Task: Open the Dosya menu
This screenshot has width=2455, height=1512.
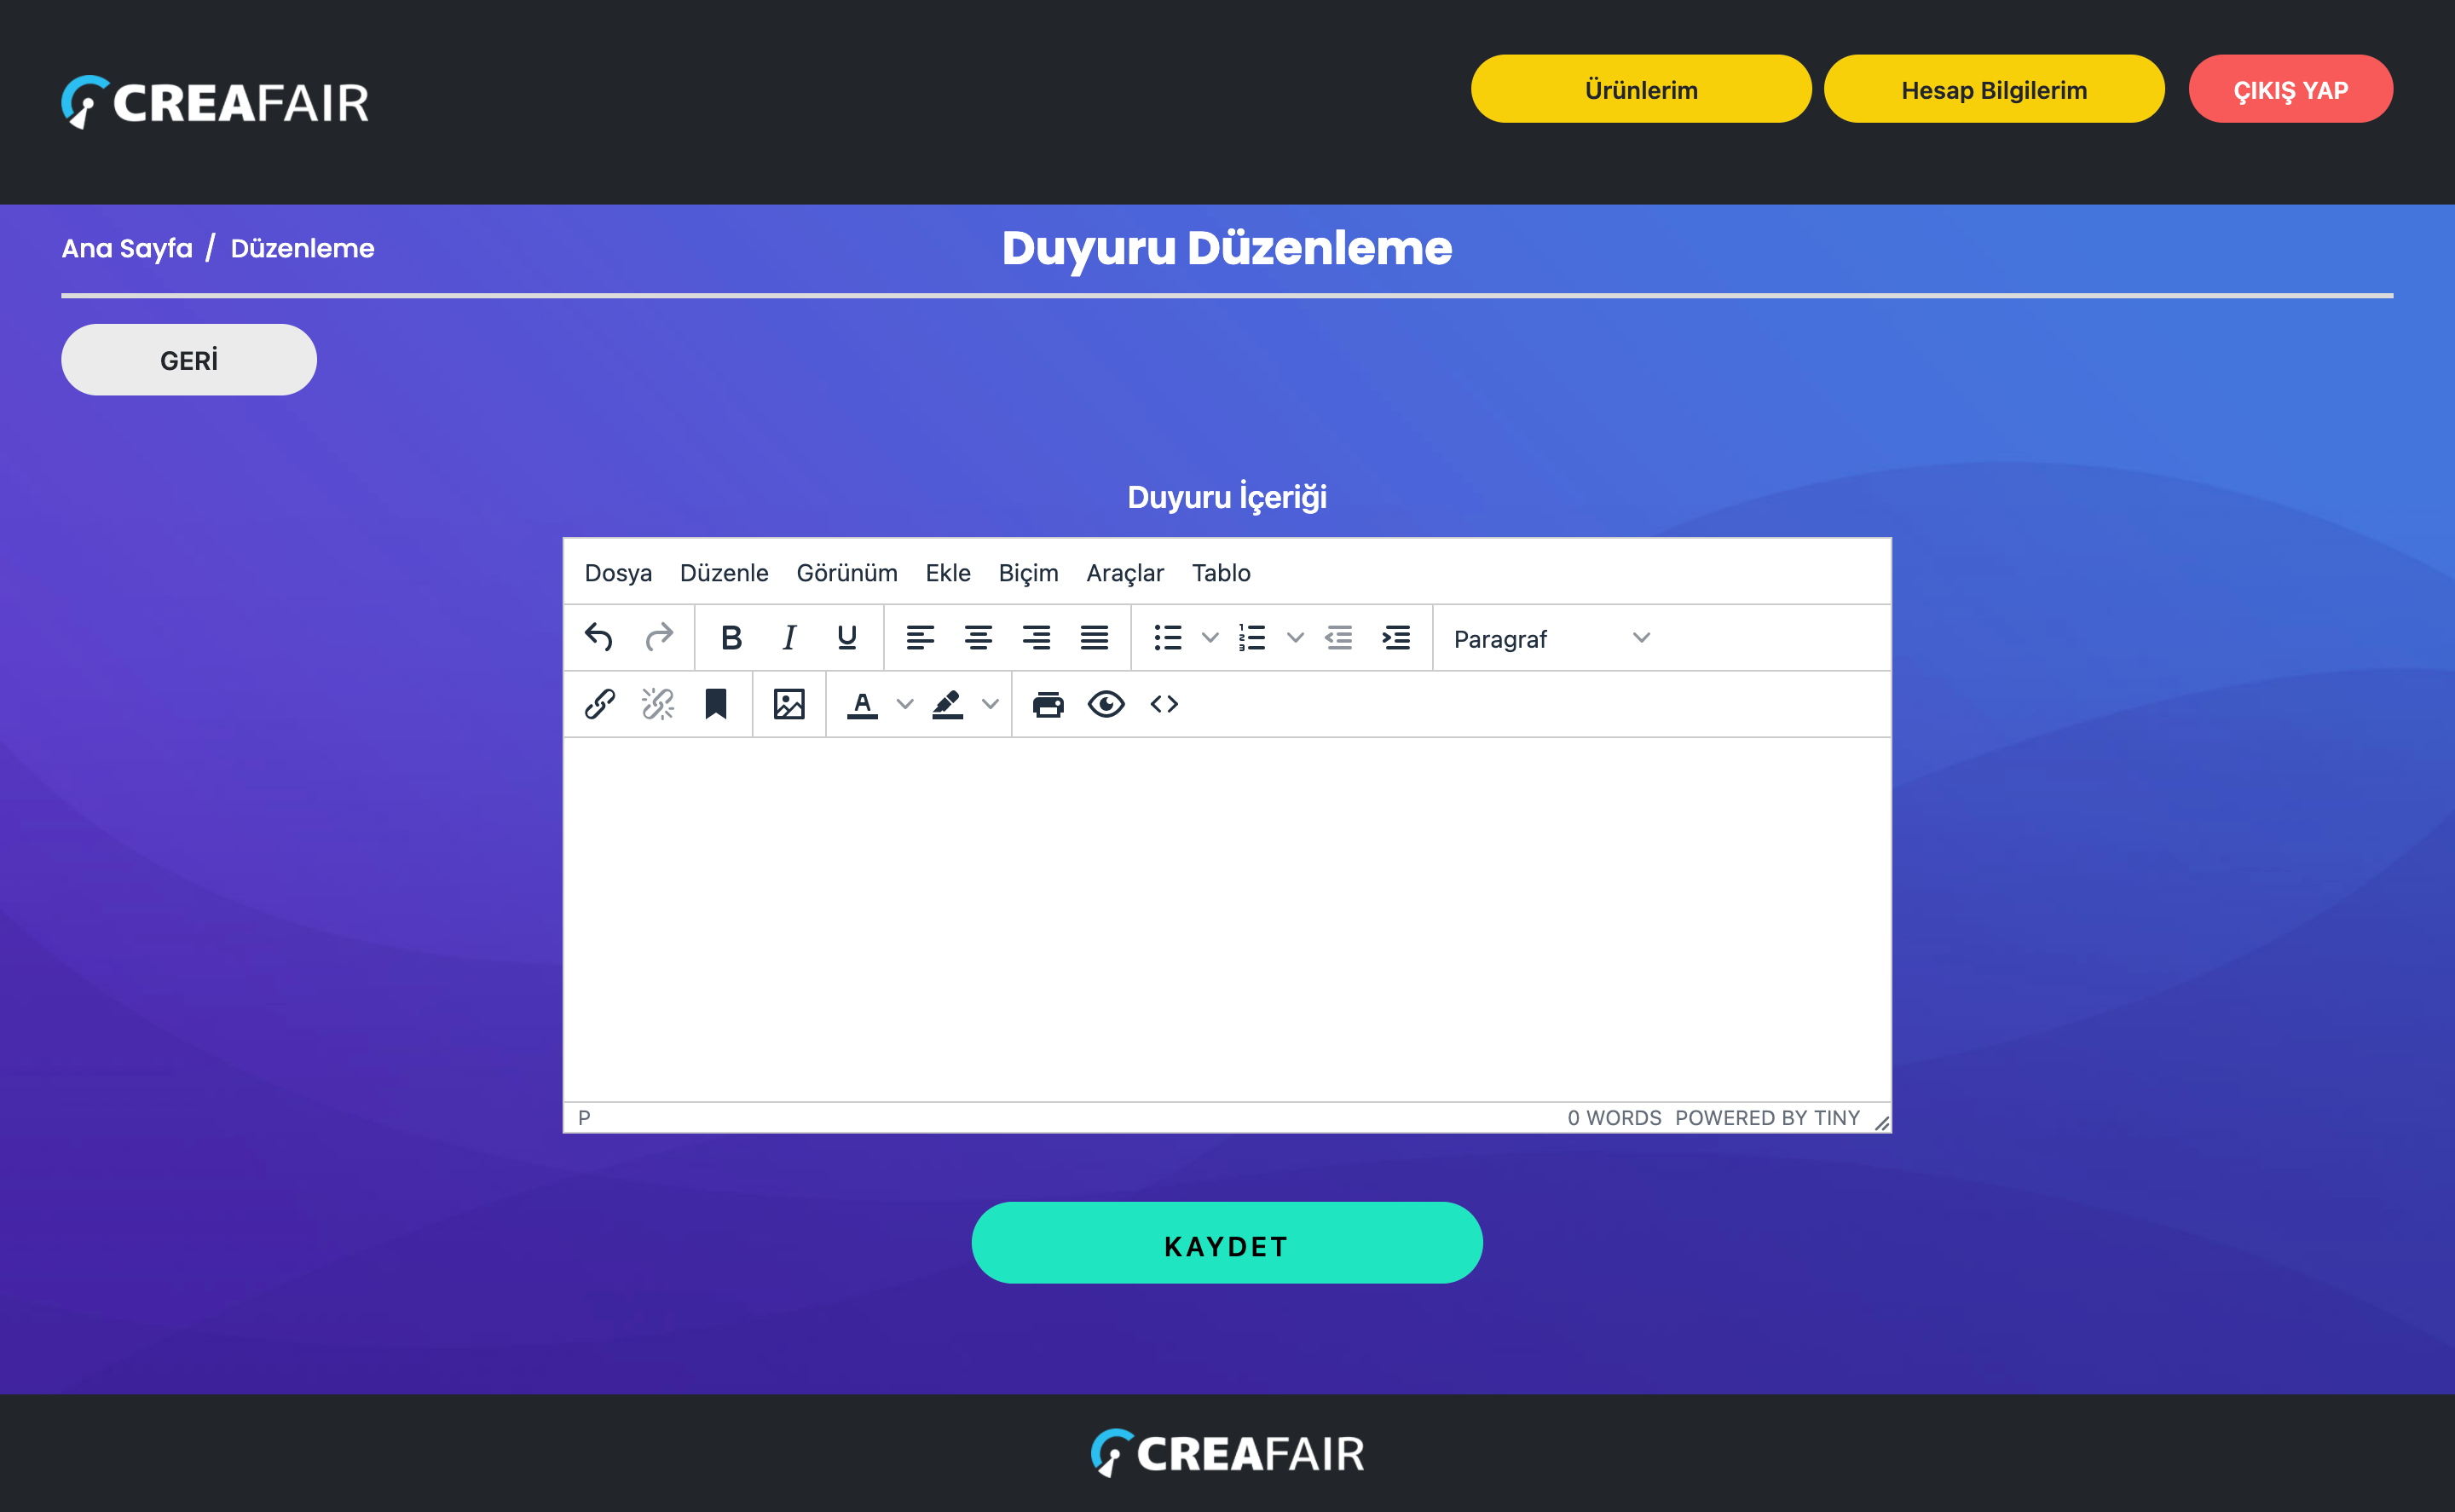Action: point(618,573)
